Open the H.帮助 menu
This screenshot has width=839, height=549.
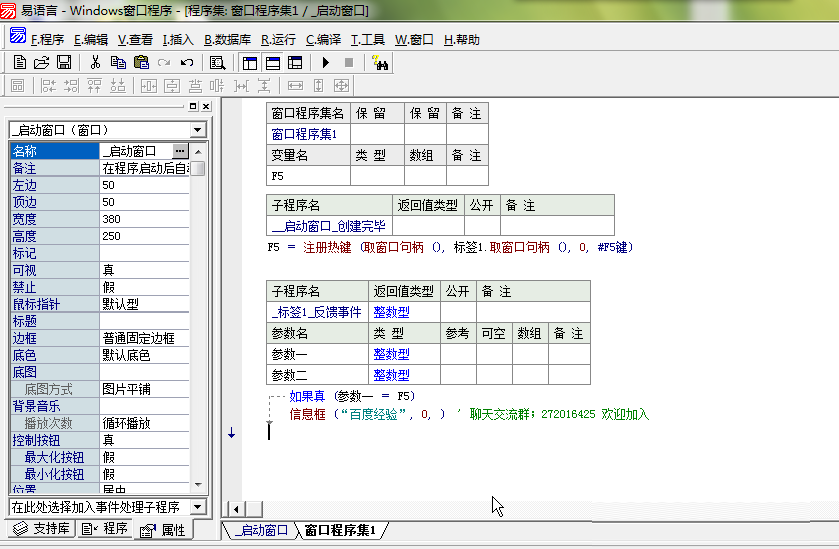462,40
